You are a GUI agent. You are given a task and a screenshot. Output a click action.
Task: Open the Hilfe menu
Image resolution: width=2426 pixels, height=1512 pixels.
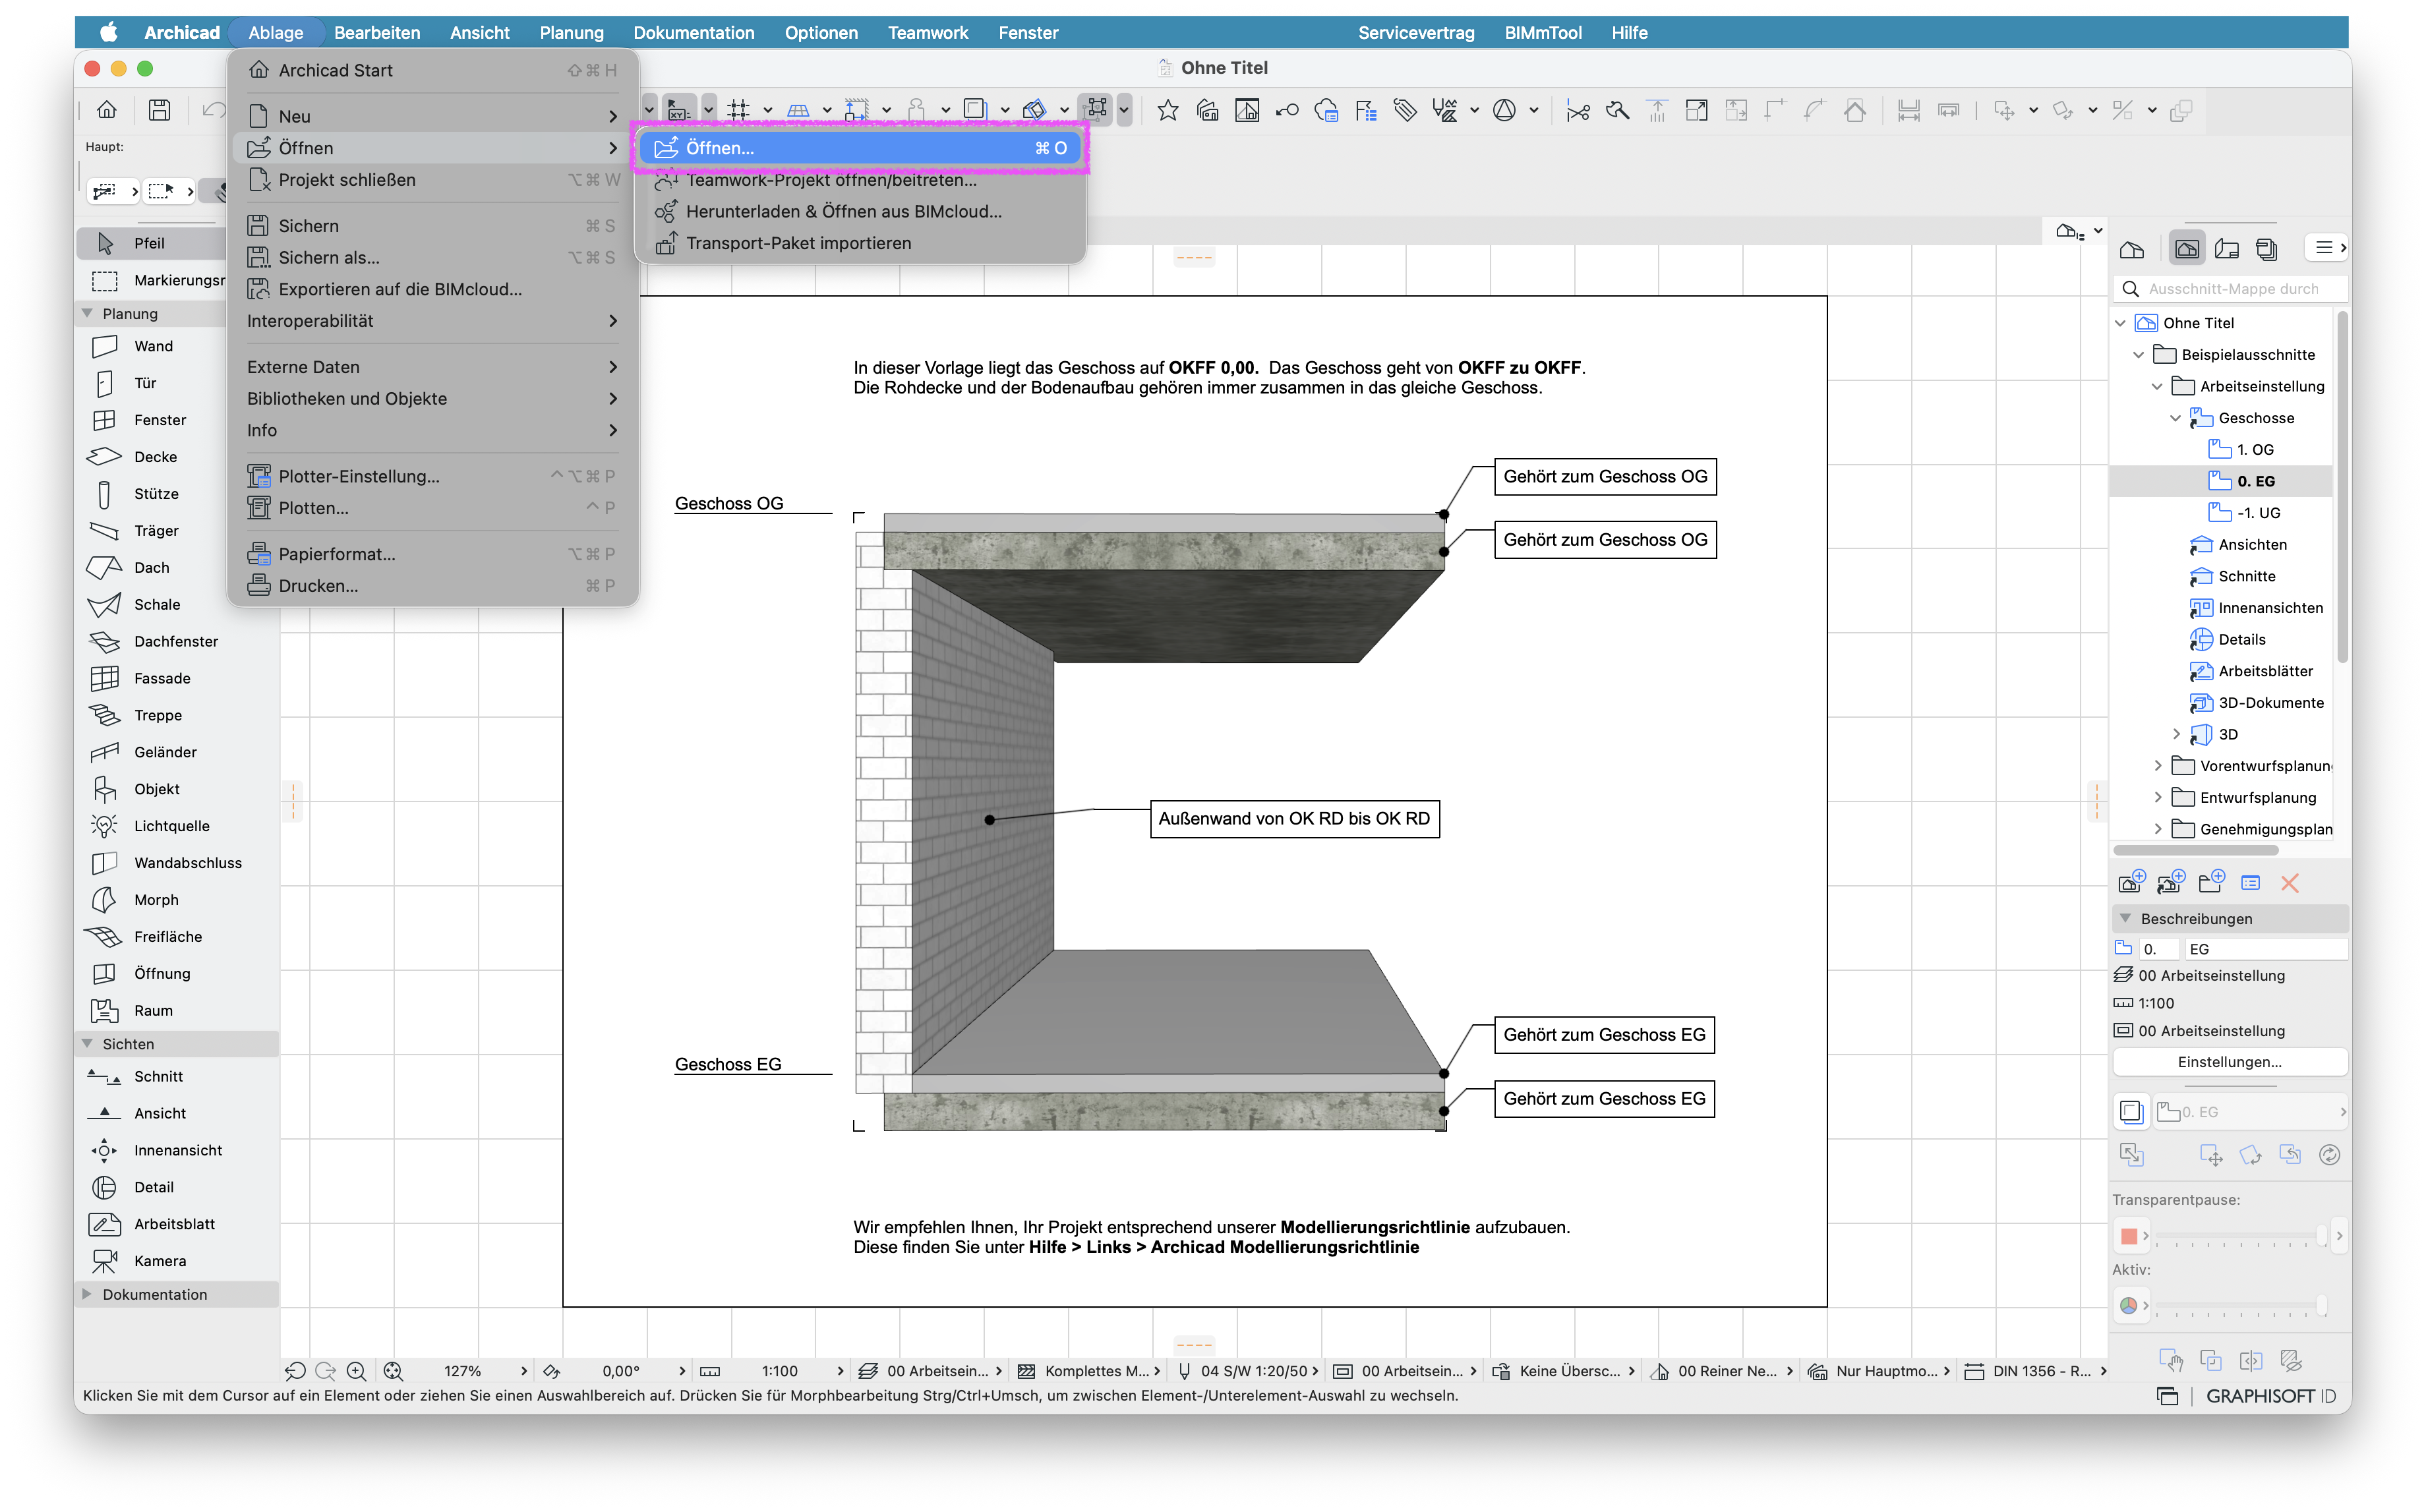click(x=1629, y=32)
